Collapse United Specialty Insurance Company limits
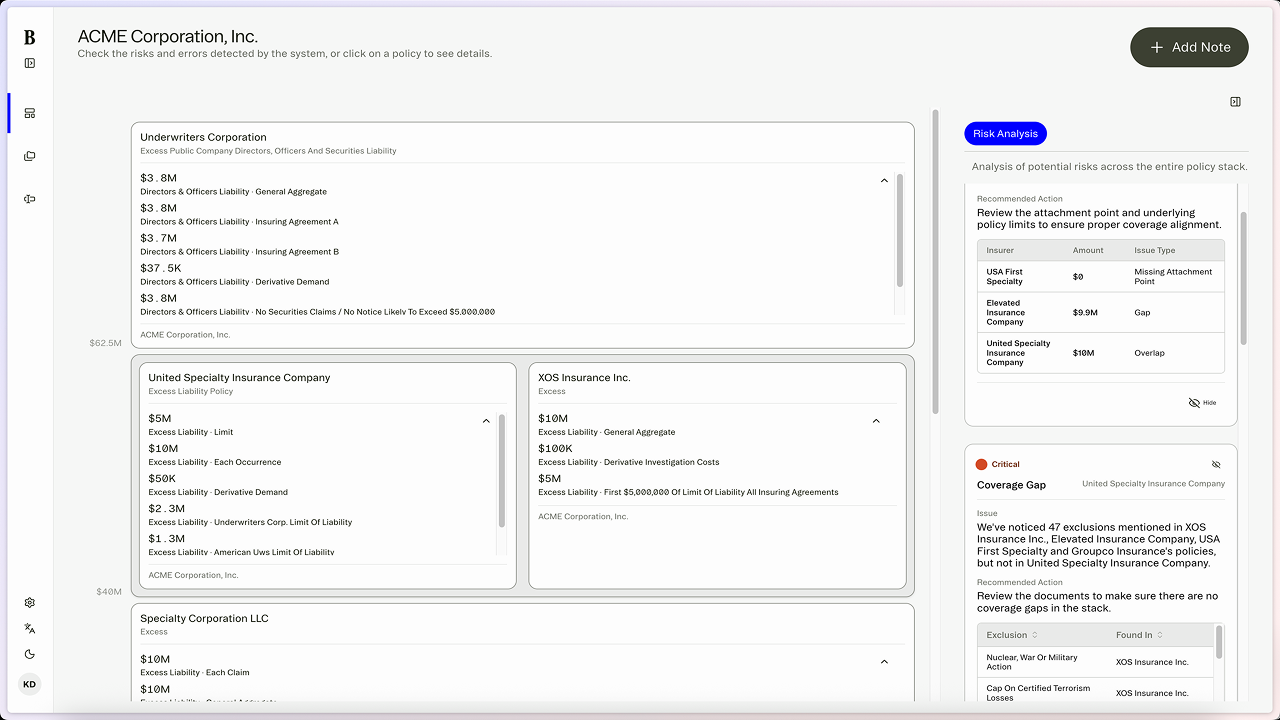1280x720 pixels. tap(486, 421)
